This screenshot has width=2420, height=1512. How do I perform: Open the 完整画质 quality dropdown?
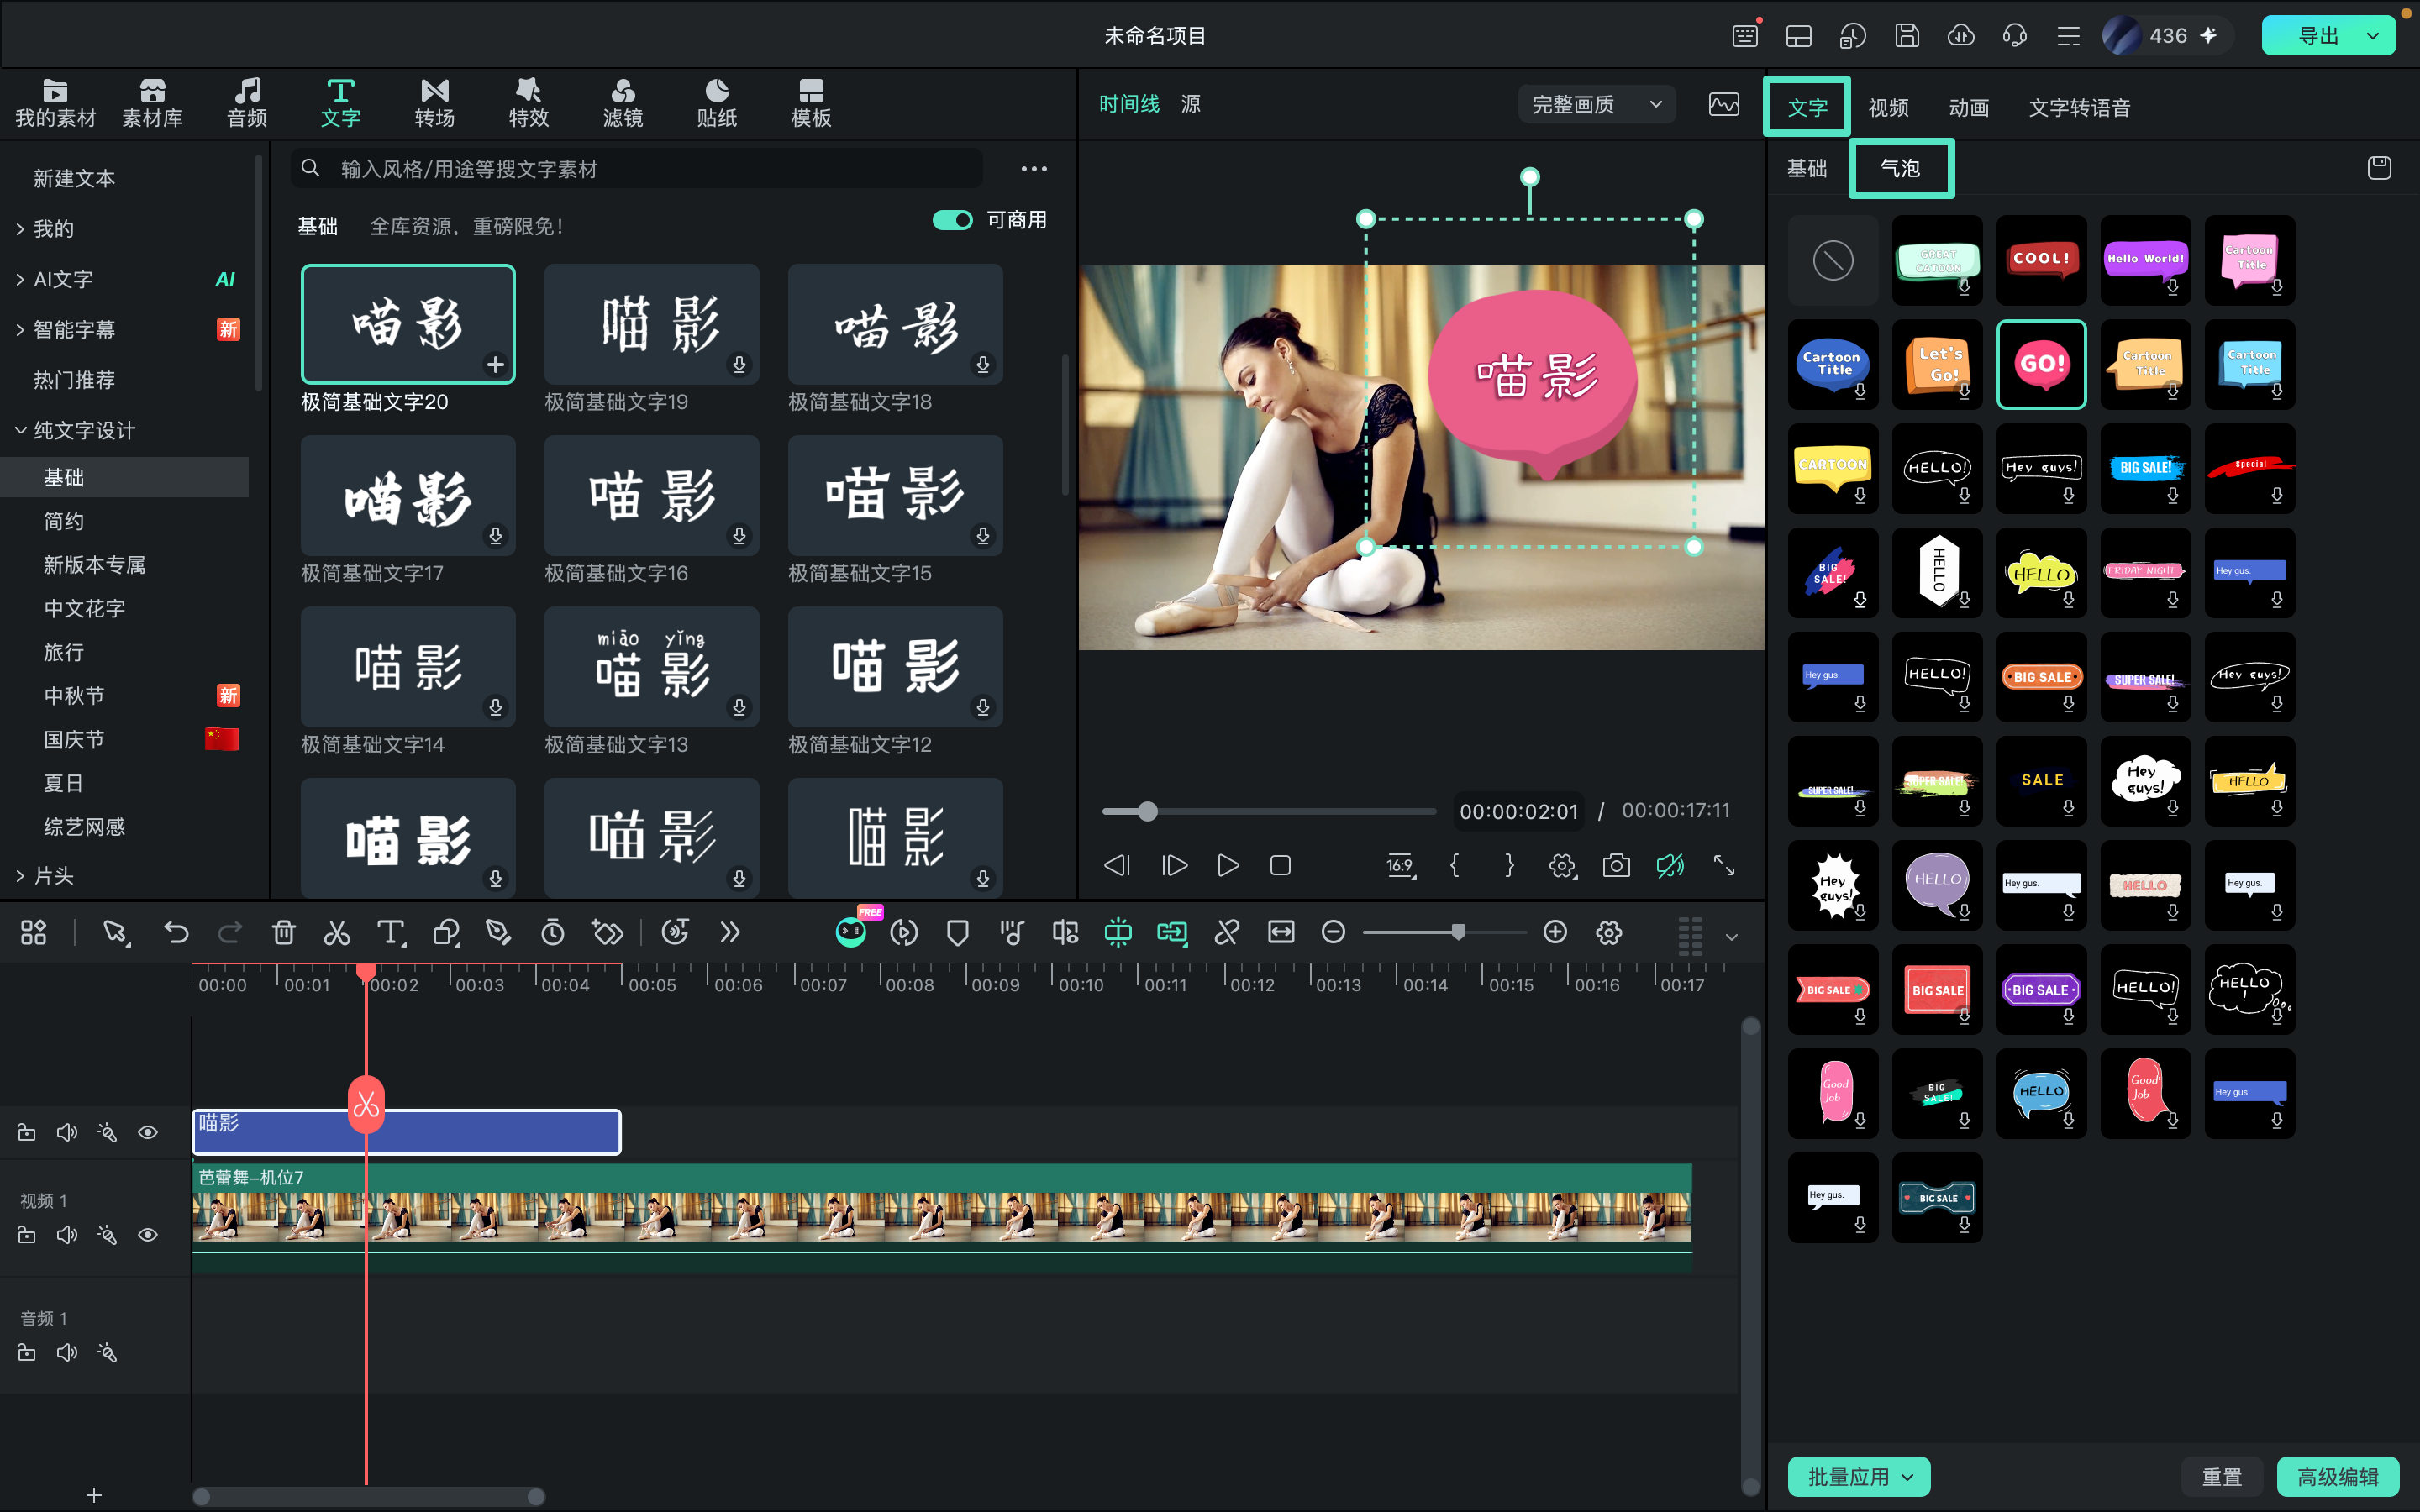tap(1597, 104)
